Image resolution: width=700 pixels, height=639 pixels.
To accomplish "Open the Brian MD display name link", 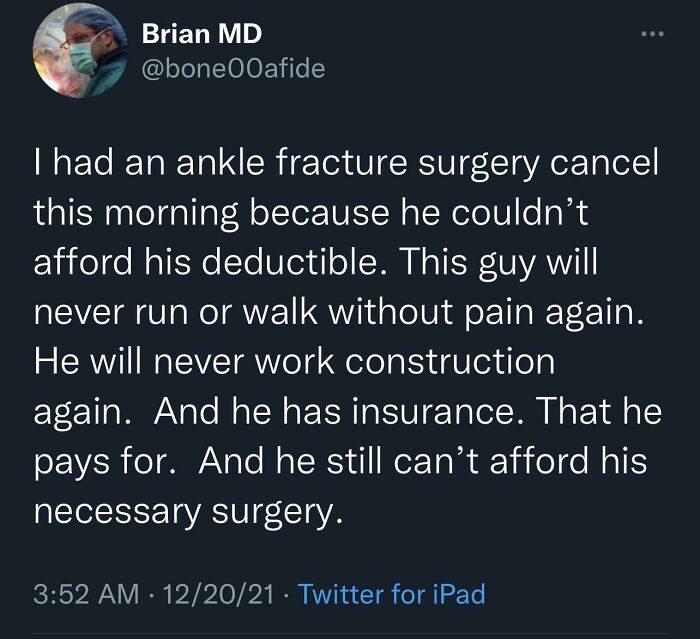I will point(202,33).
